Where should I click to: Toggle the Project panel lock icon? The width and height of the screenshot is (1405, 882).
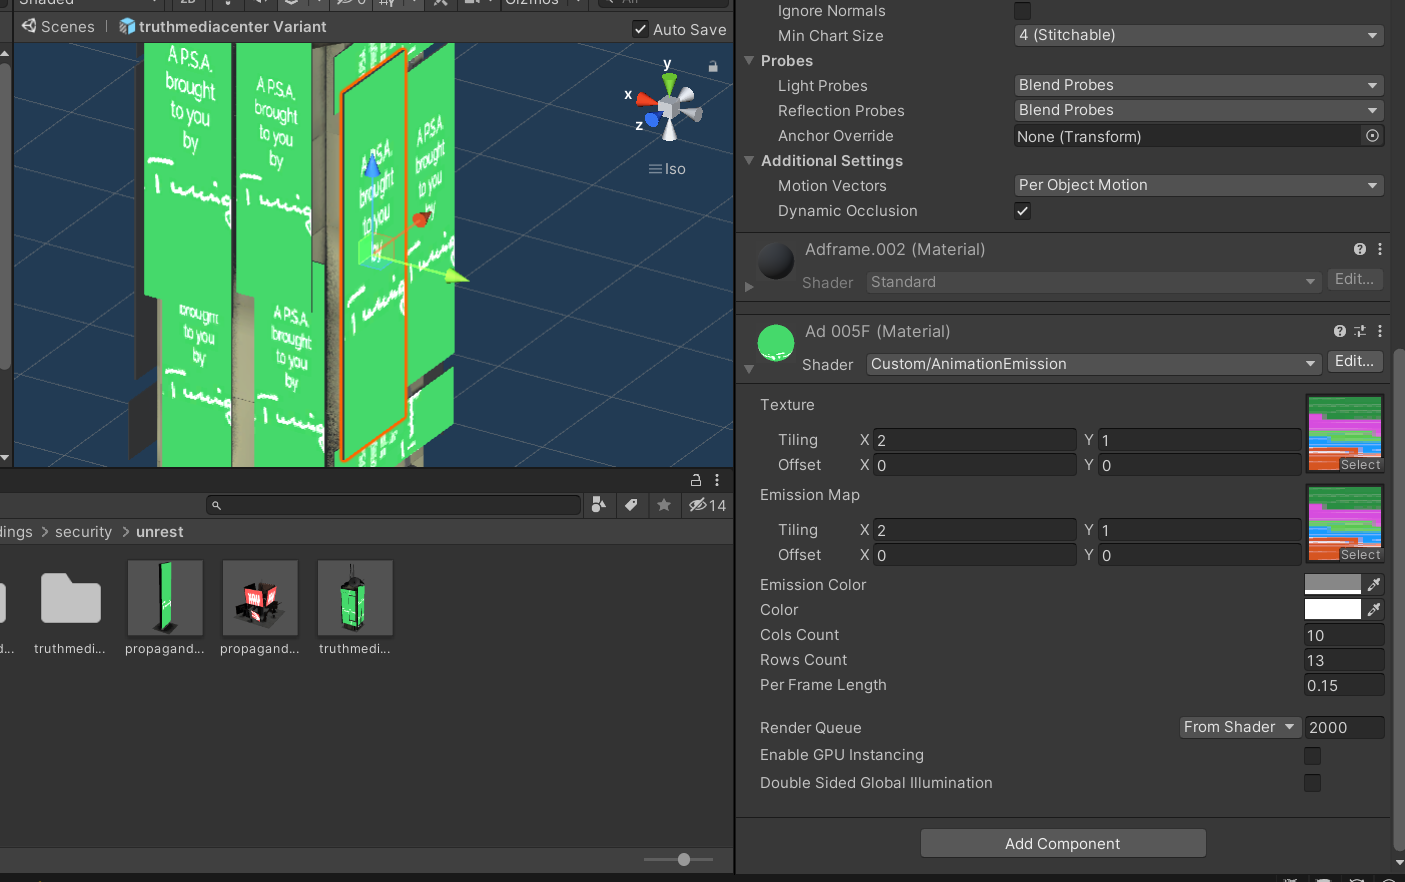(696, 480)
